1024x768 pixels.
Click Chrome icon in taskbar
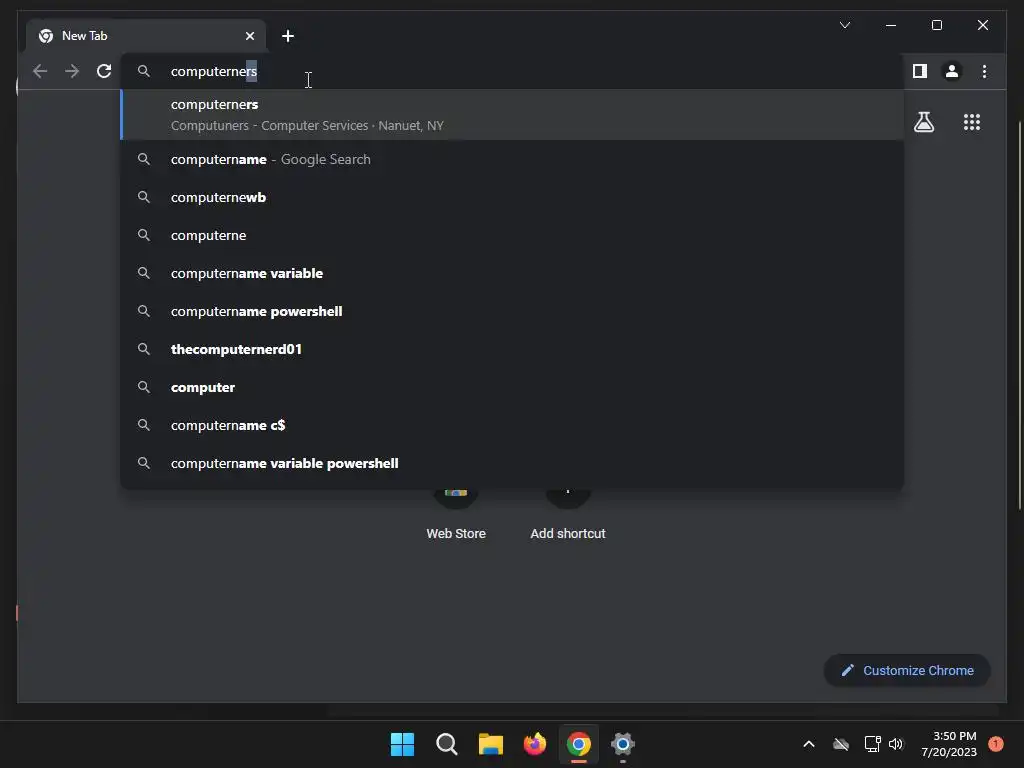tap(579, 744)
